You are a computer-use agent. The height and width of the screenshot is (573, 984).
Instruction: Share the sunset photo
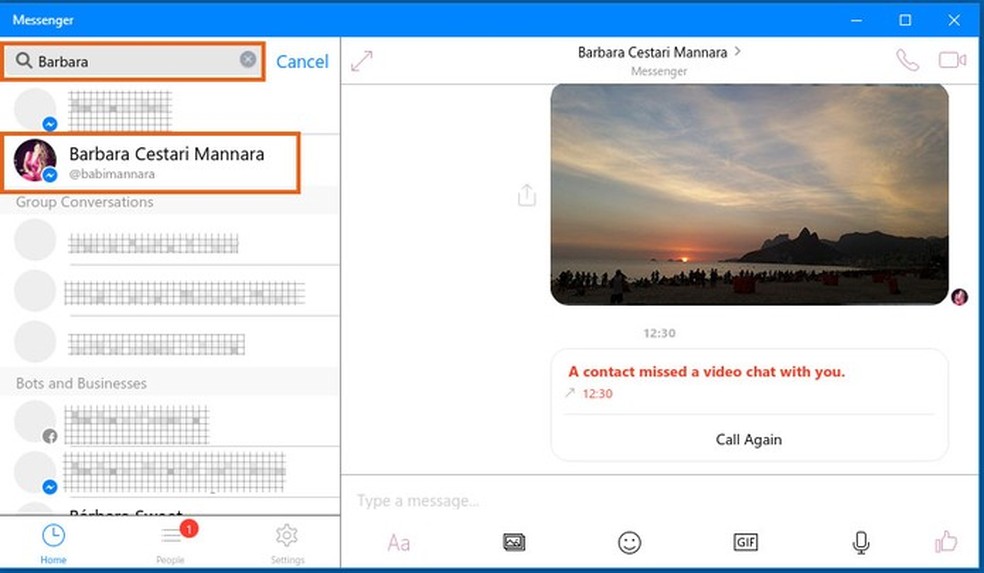(527, 196)
